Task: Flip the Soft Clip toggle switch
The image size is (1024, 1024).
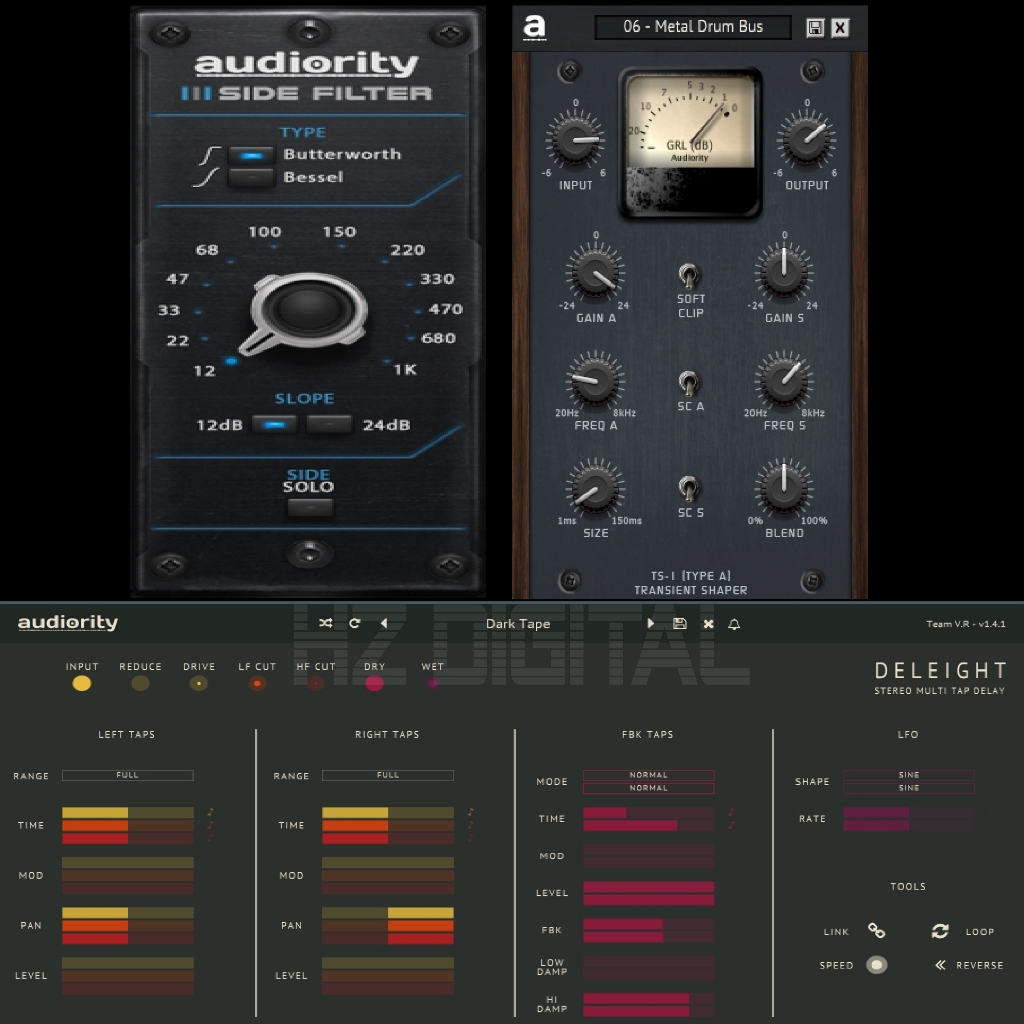Action: (689, 274)
